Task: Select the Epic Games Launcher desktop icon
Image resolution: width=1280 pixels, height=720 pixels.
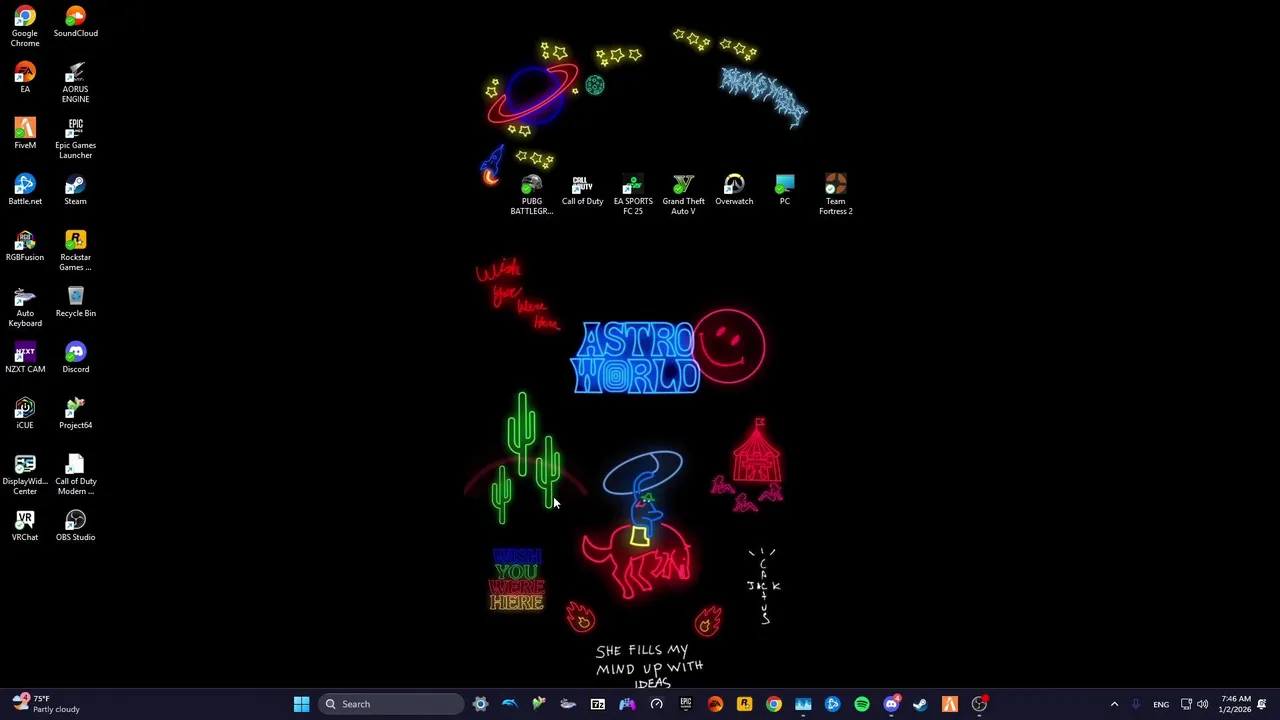Action: (75, 139)
